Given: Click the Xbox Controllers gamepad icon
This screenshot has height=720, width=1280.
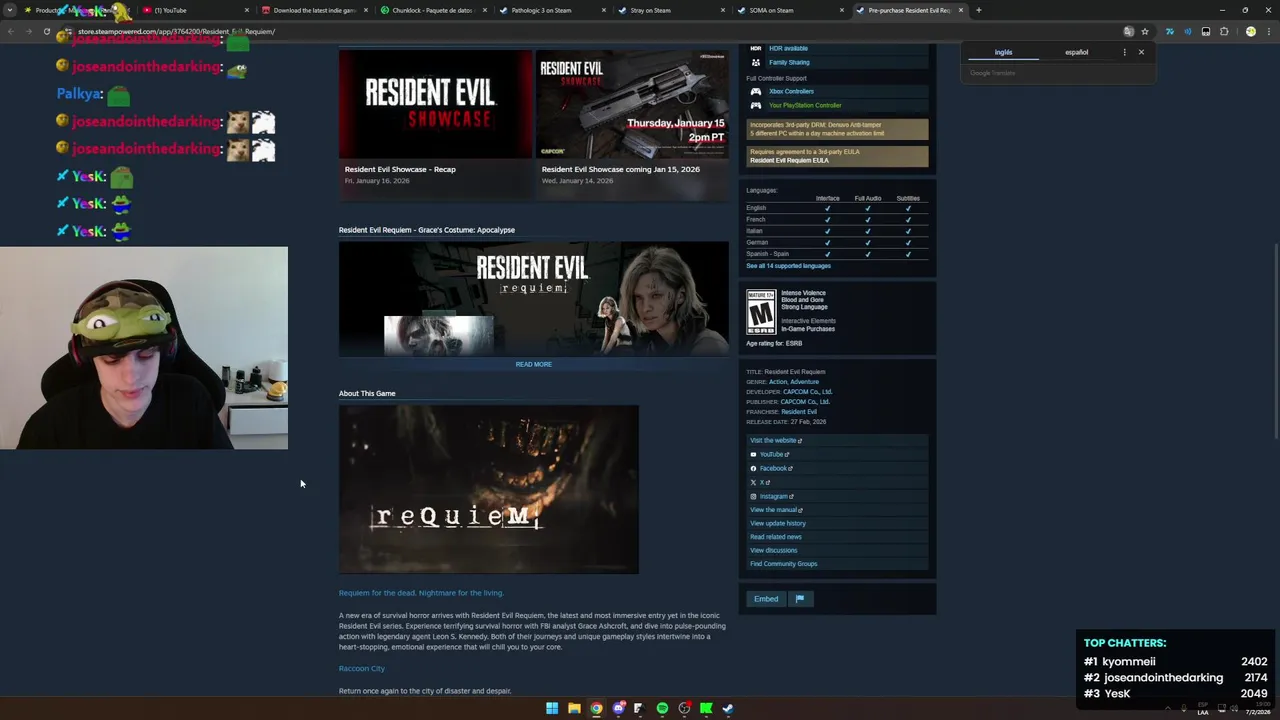Looking at the screenshot, I should [x=756, y=91].
